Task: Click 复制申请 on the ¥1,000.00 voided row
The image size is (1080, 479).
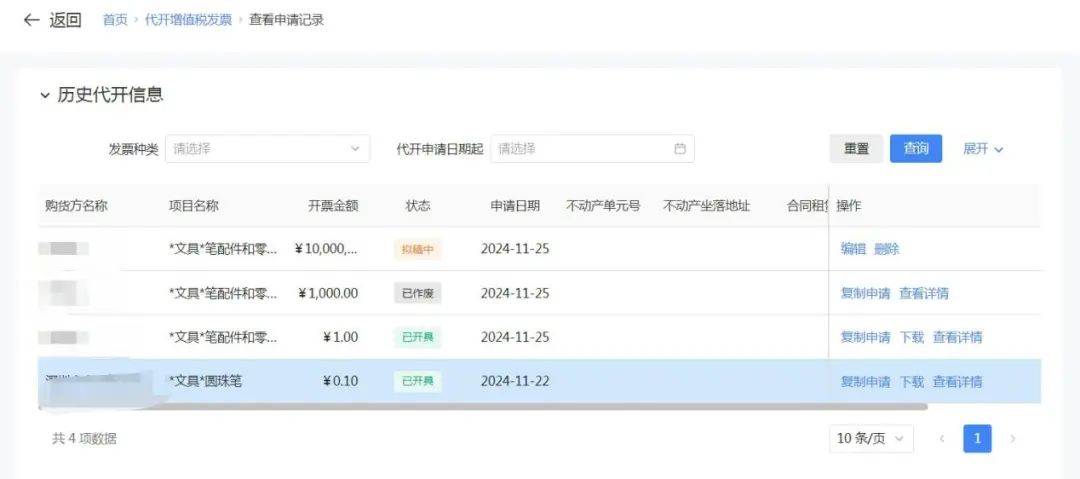Action: point(865,293)
